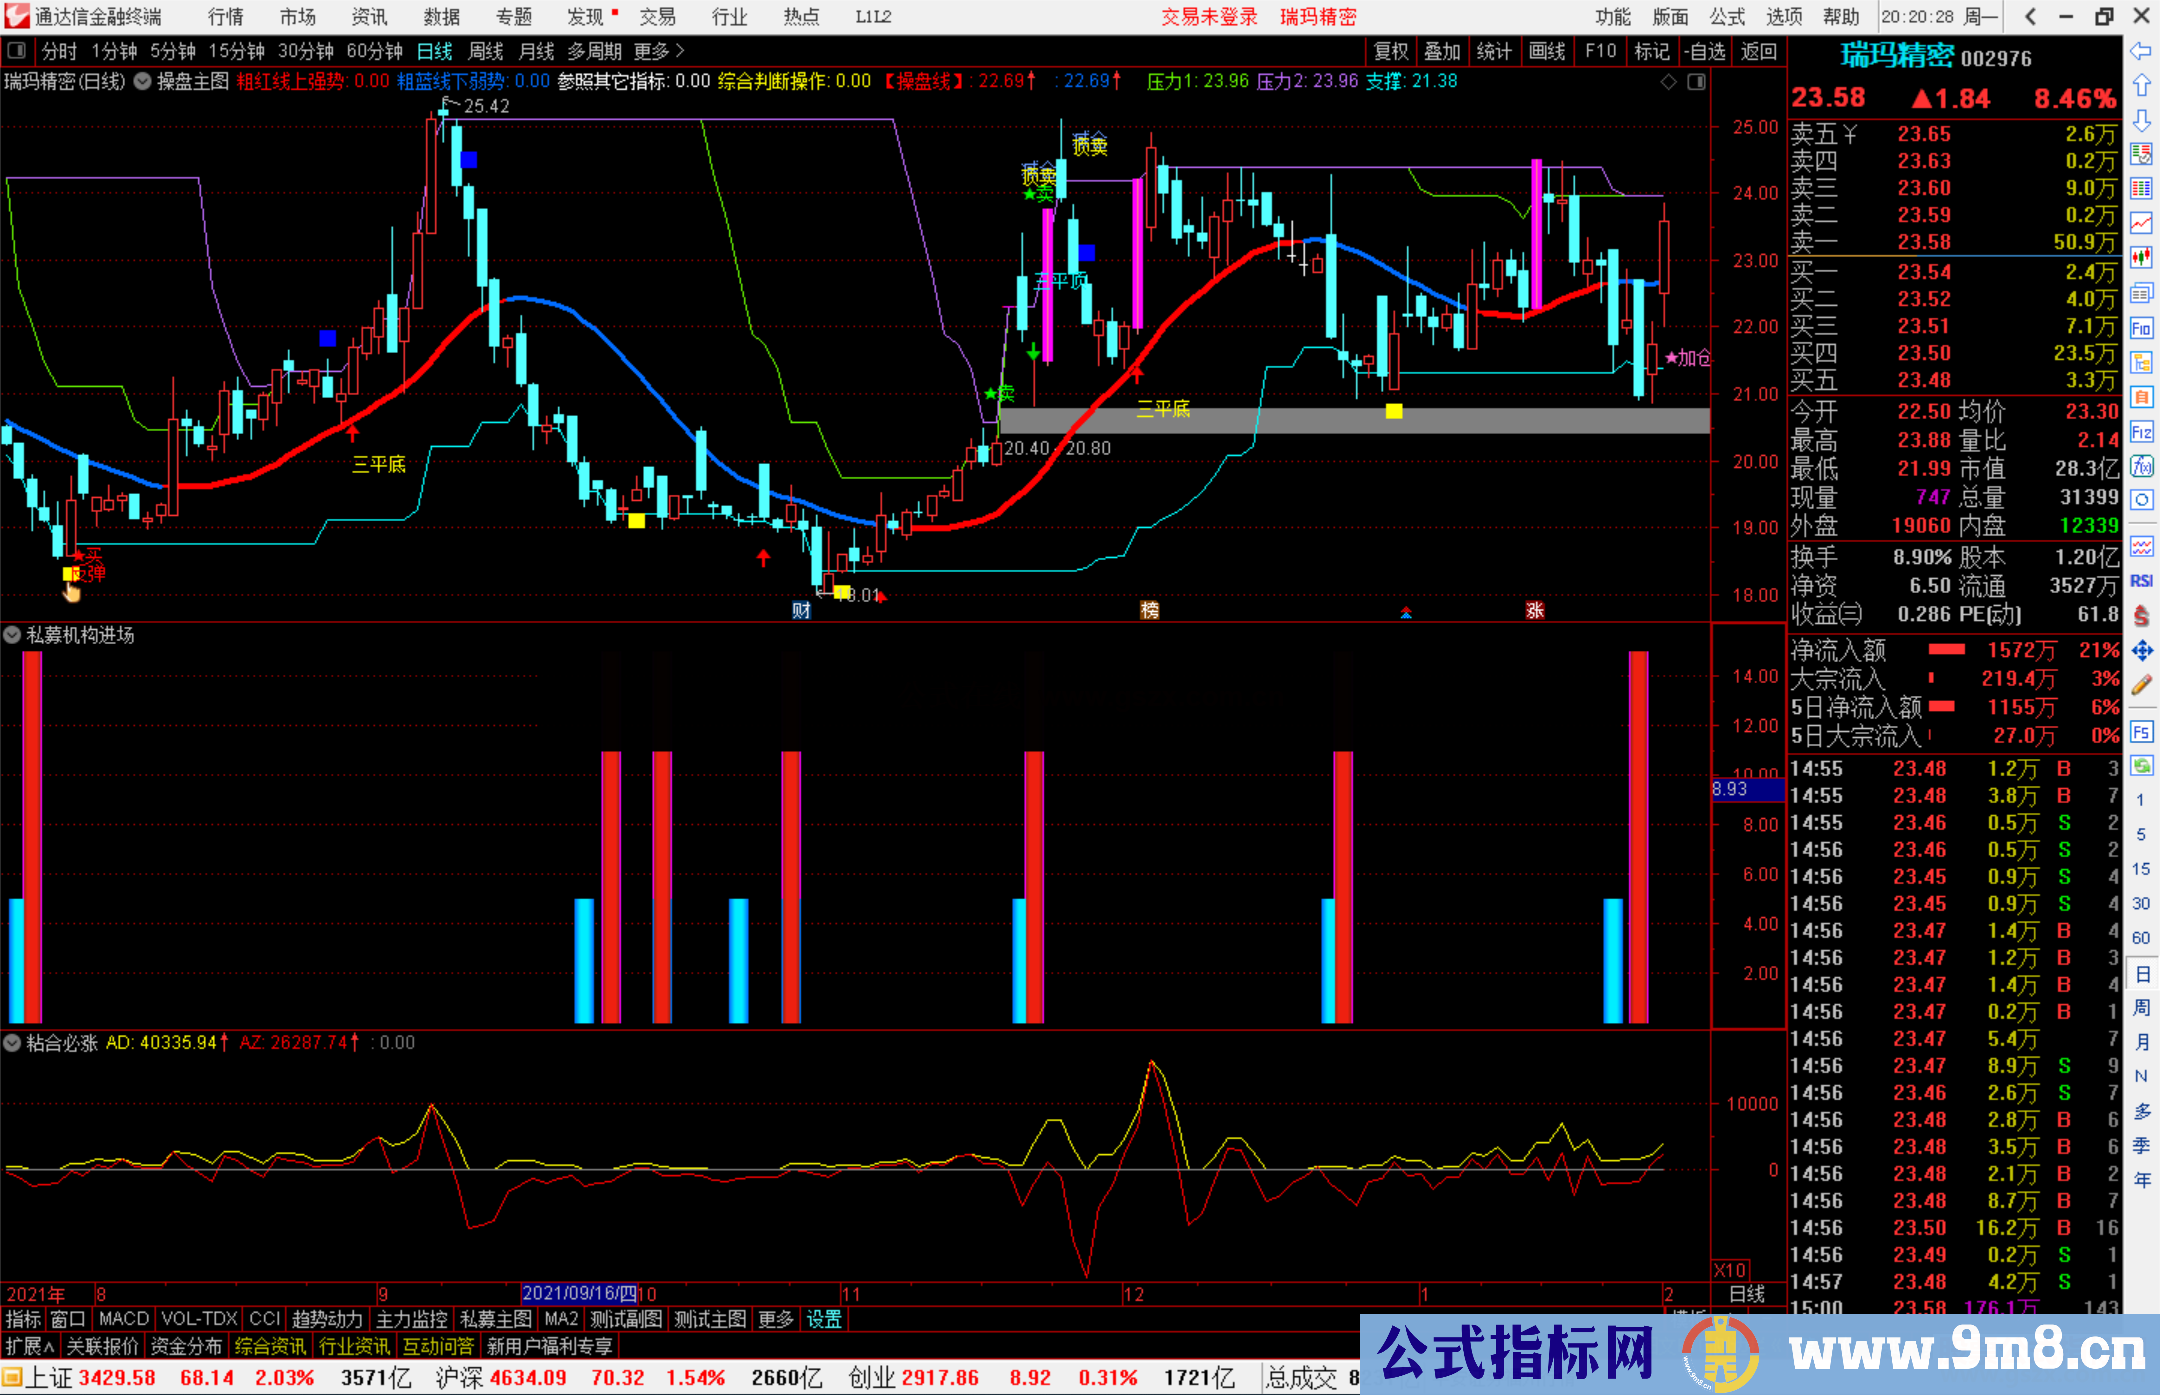Click the red S-arrow icon in sidebar
The width and height of the screenshot is (2160, 1395).
(2141, 616)
